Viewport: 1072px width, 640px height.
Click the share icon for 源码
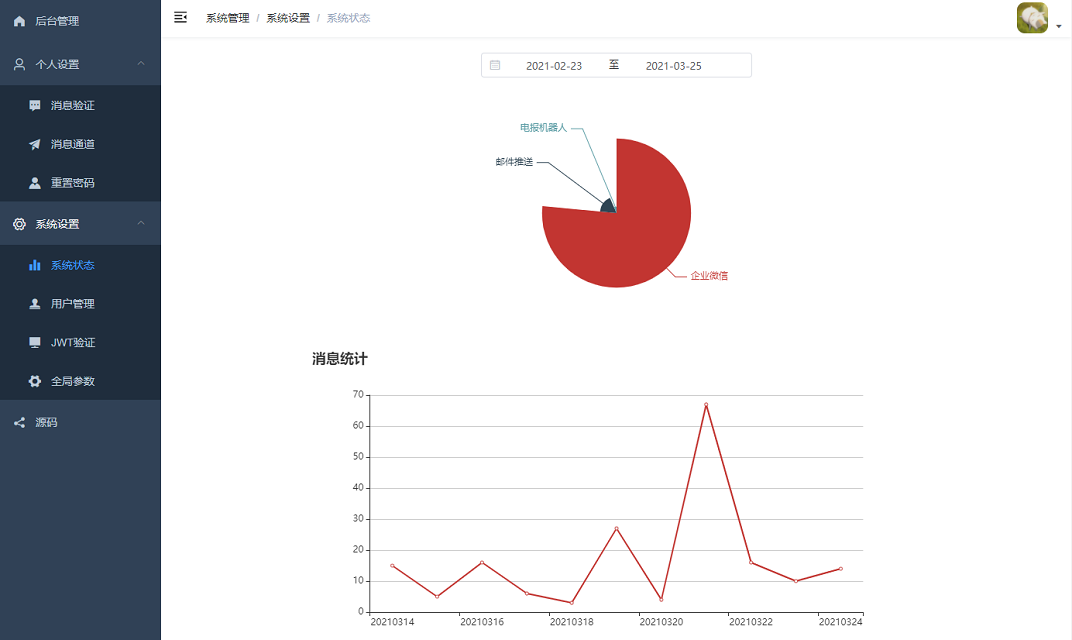coord(19,422)
